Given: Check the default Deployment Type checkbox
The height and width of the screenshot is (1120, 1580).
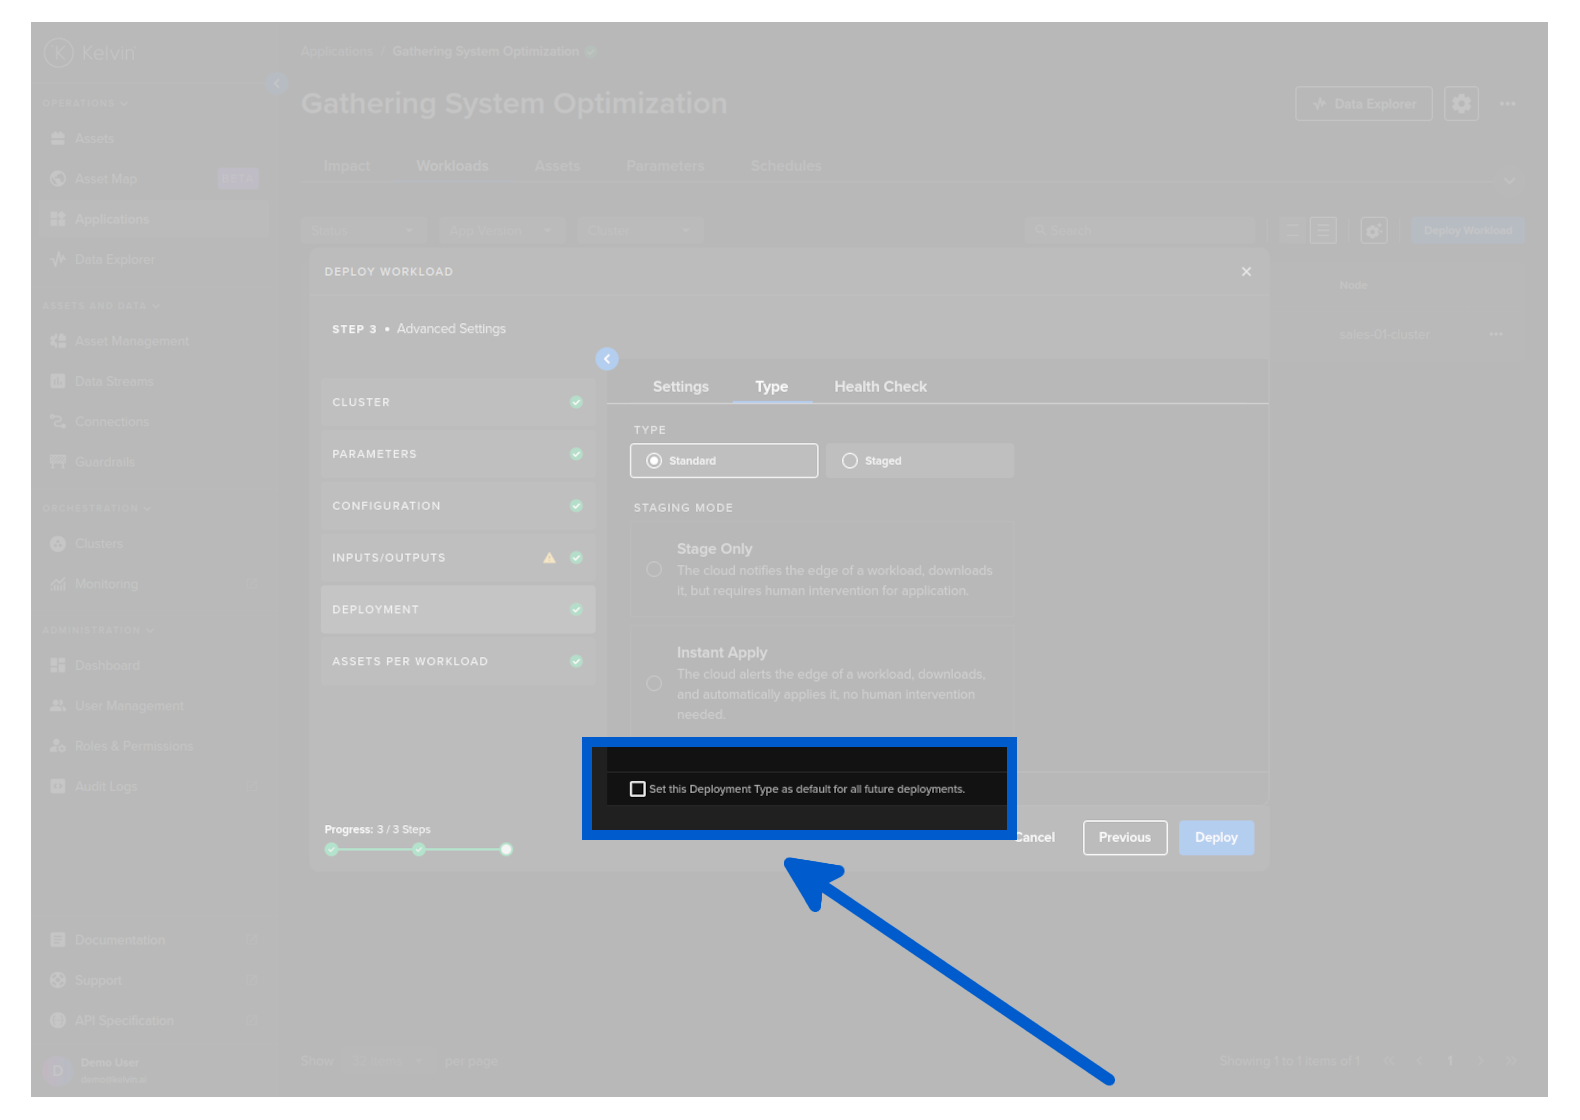Looking at the screenshot, I should (638, 789).
